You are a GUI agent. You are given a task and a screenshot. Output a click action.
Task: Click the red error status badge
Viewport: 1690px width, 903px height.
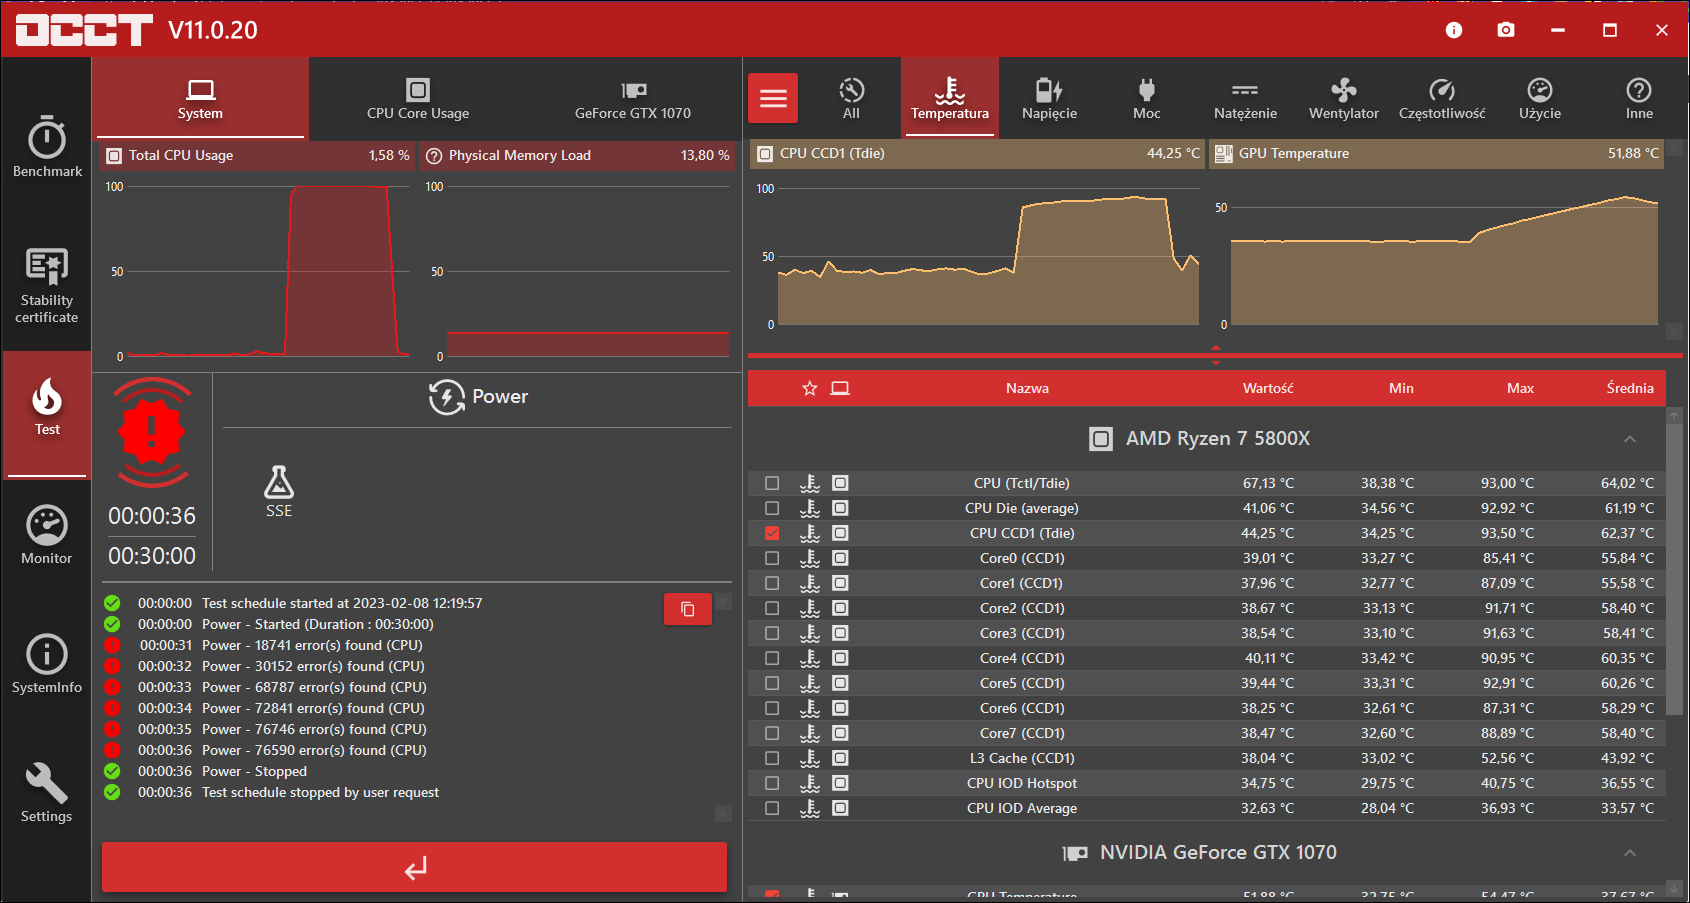click(x=152, y=432)
